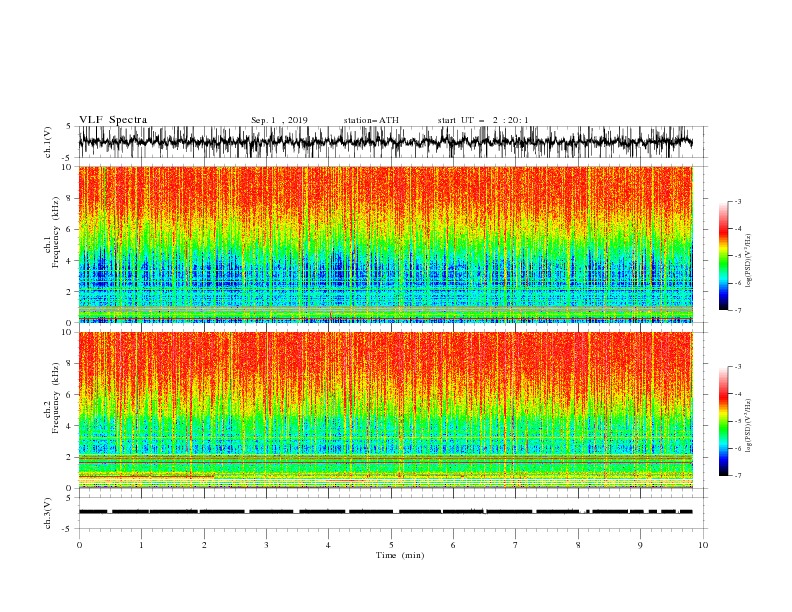This screenshot has height=612, width=792.
Task: Click the "-7" label on ch.2 color bar
Action: (x=738, y=475)
